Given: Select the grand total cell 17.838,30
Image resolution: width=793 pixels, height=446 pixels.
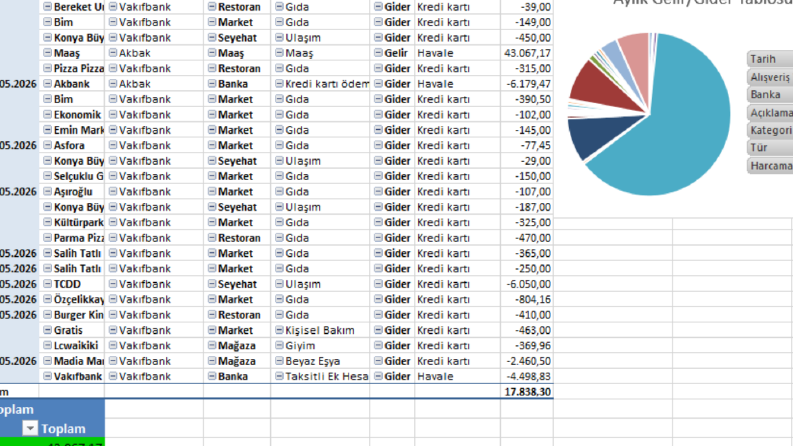Looking at the screenshot, I should tap(527, 392).
